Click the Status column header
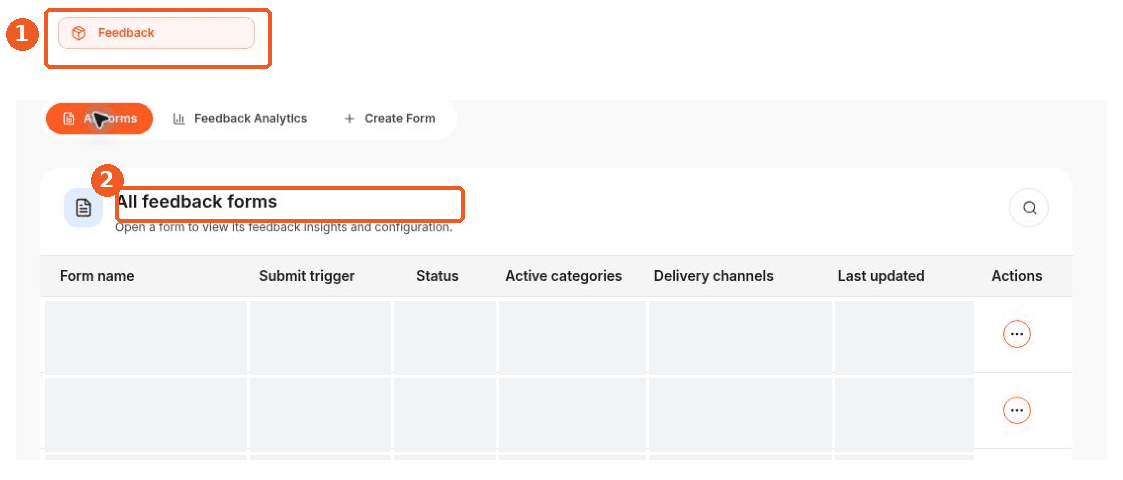 [x=438, y=276]
